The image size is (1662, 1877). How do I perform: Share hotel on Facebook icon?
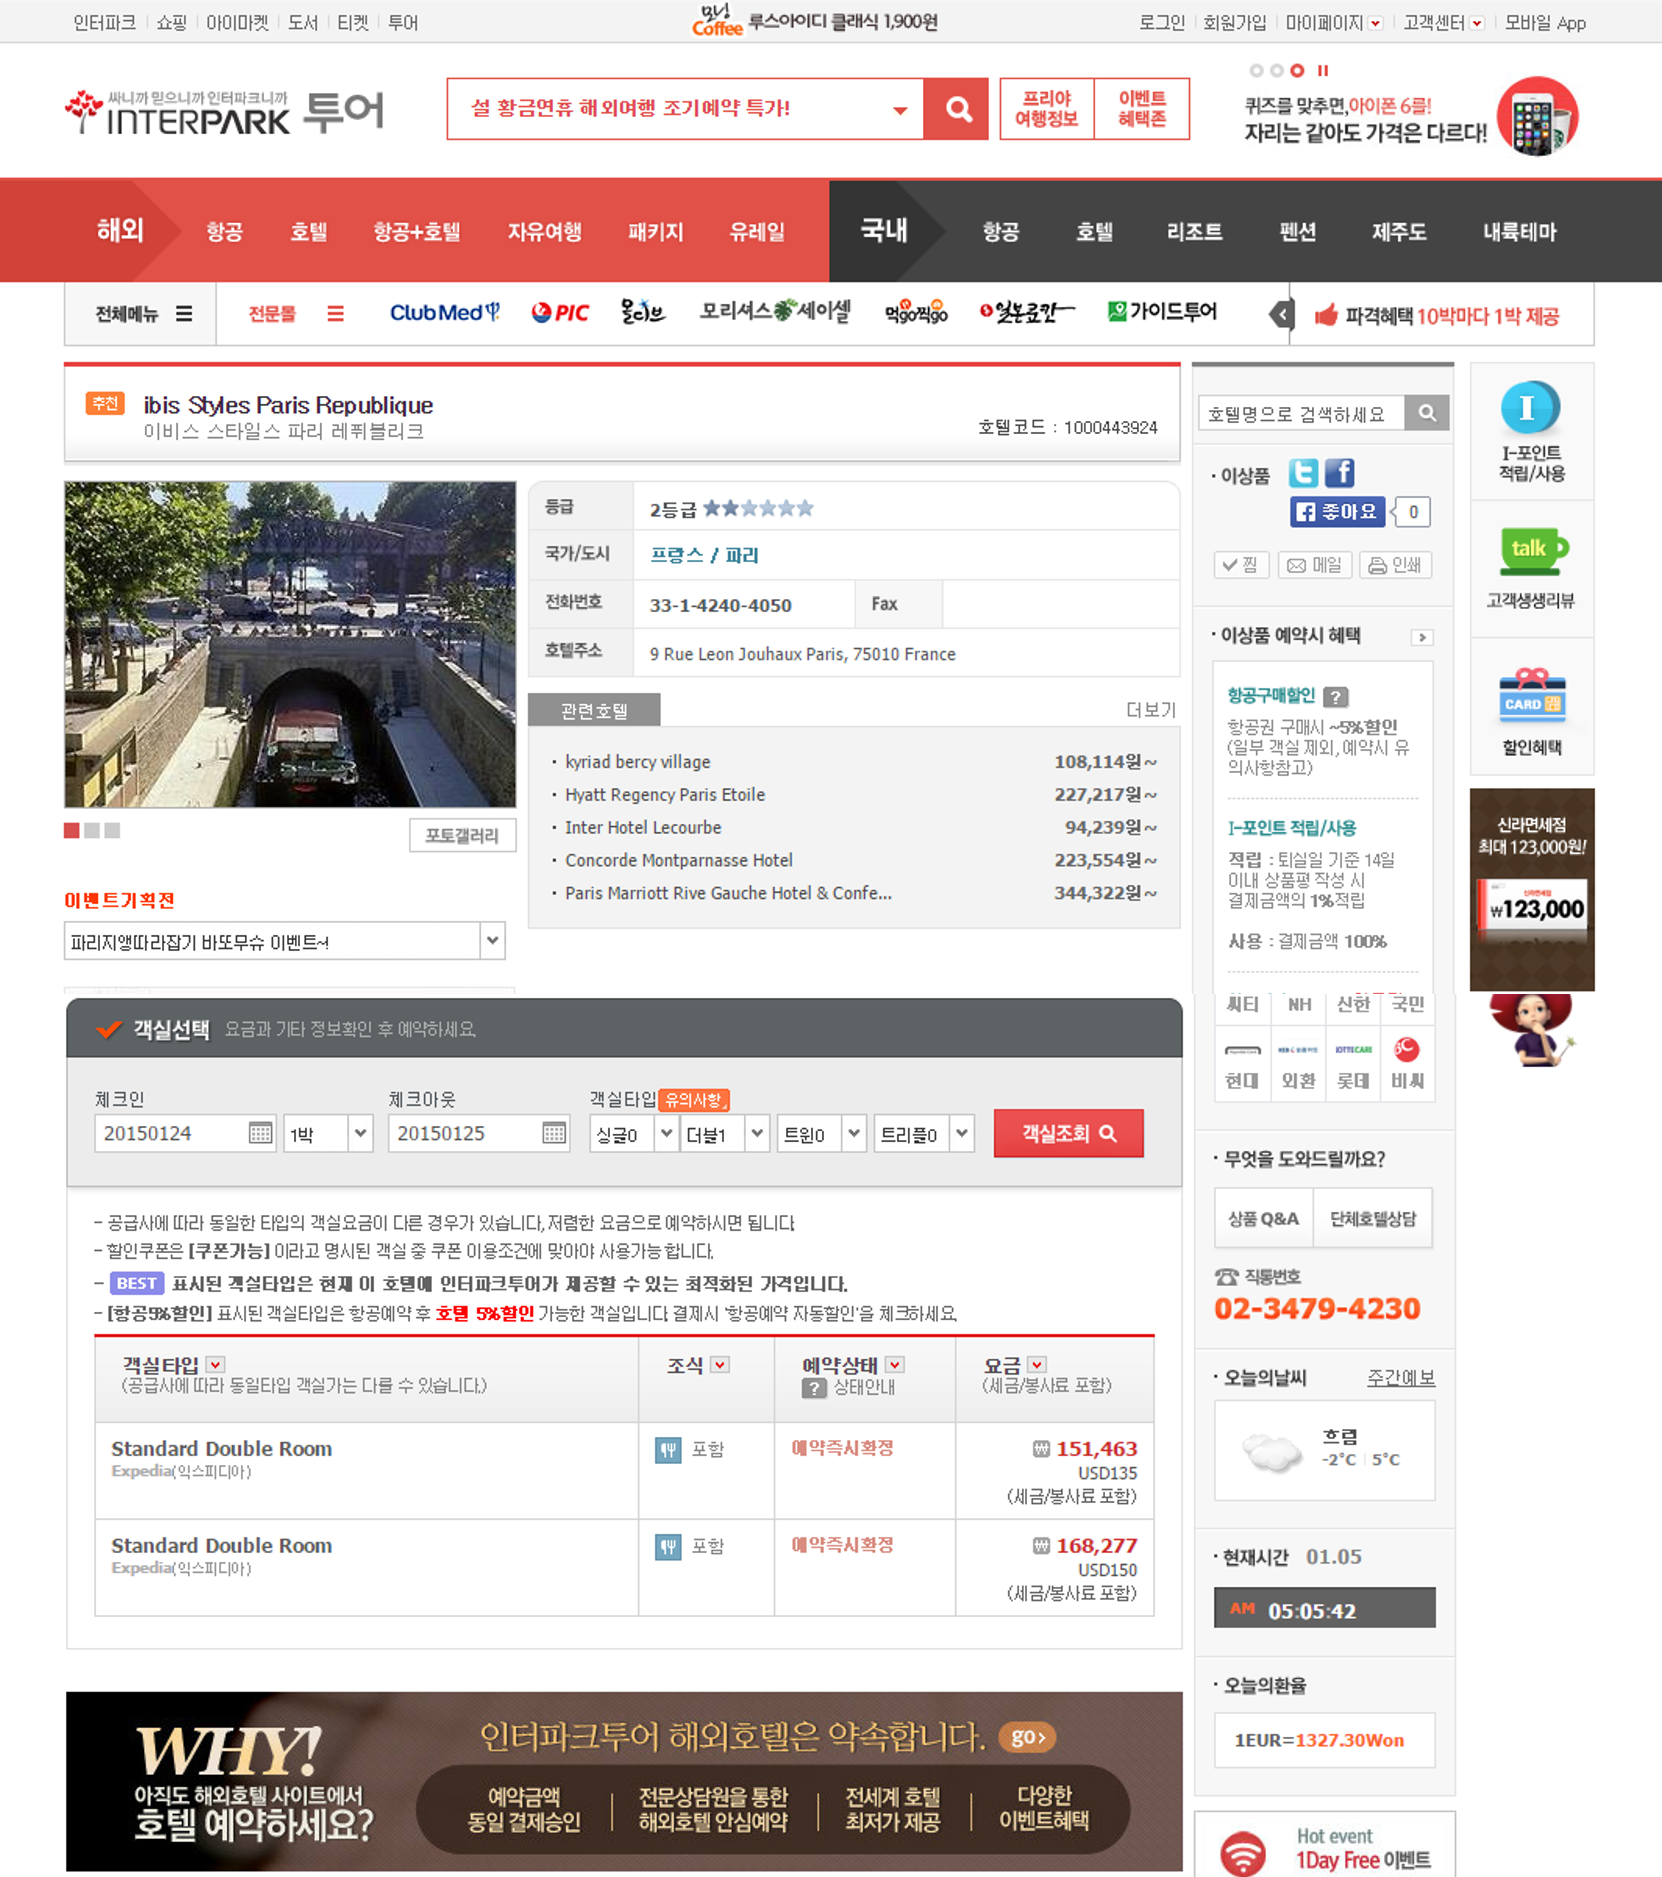coord(1340,472)
